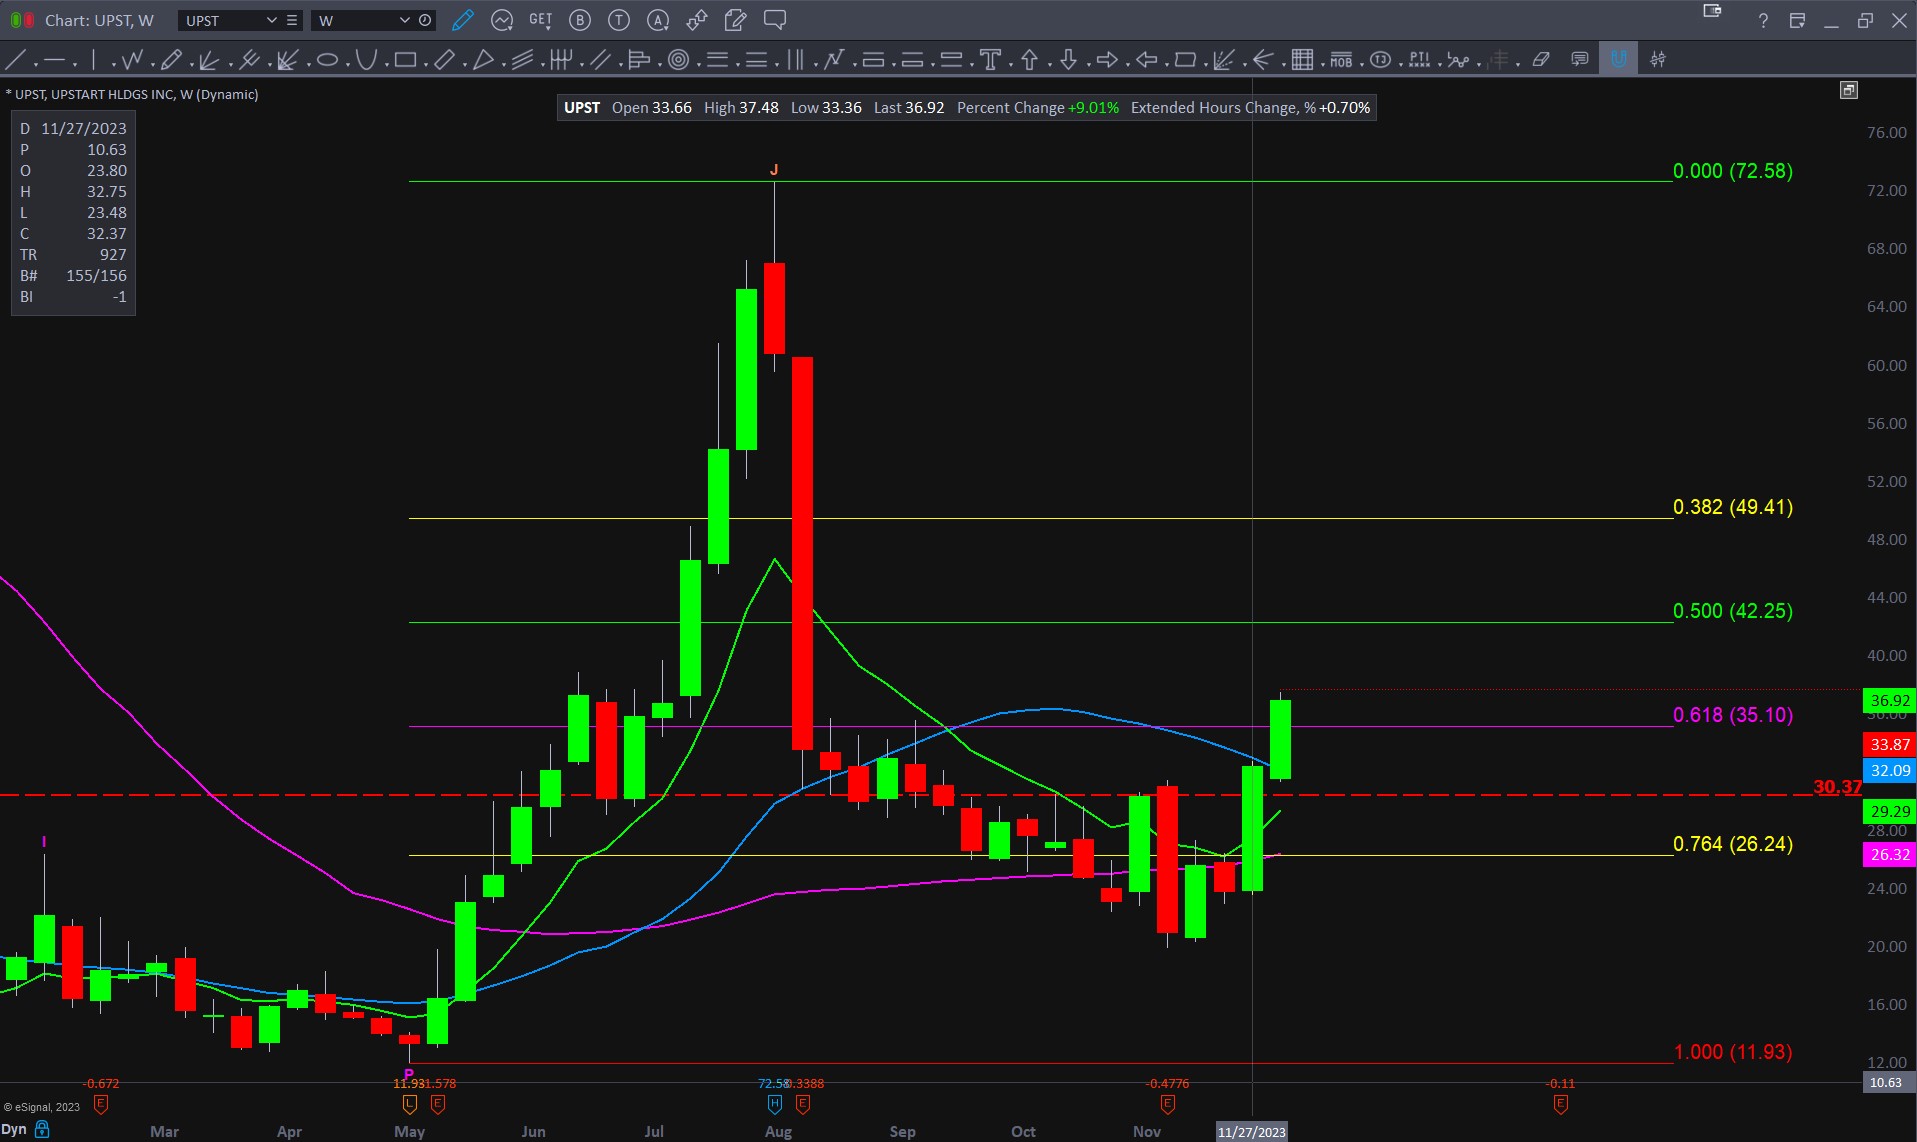The height and width of the screenshot is (1142, 1917).
Task: Open the GET studies dropdown
Action: coord(540,20)
